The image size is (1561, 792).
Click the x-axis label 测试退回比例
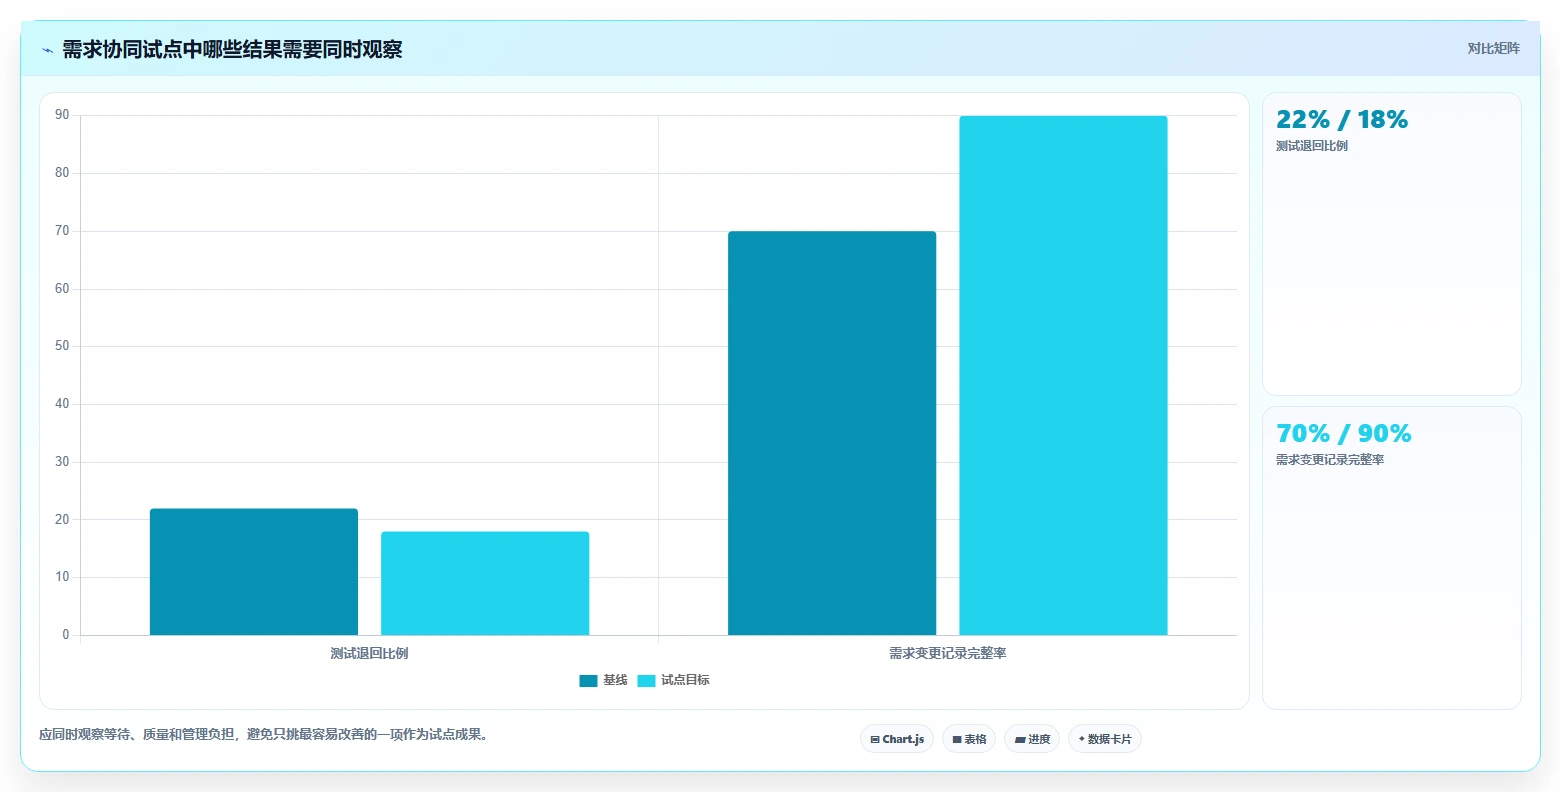click(369, 653)
